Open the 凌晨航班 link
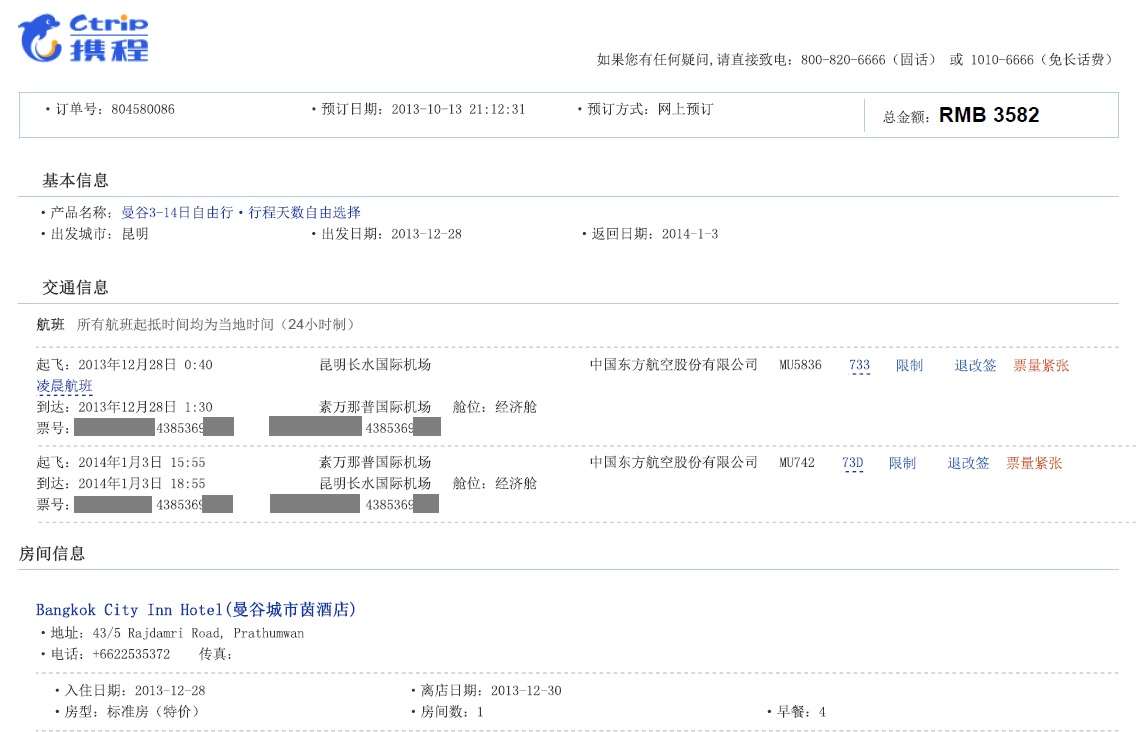1136x732 pixels. click(x=64, y=386)
